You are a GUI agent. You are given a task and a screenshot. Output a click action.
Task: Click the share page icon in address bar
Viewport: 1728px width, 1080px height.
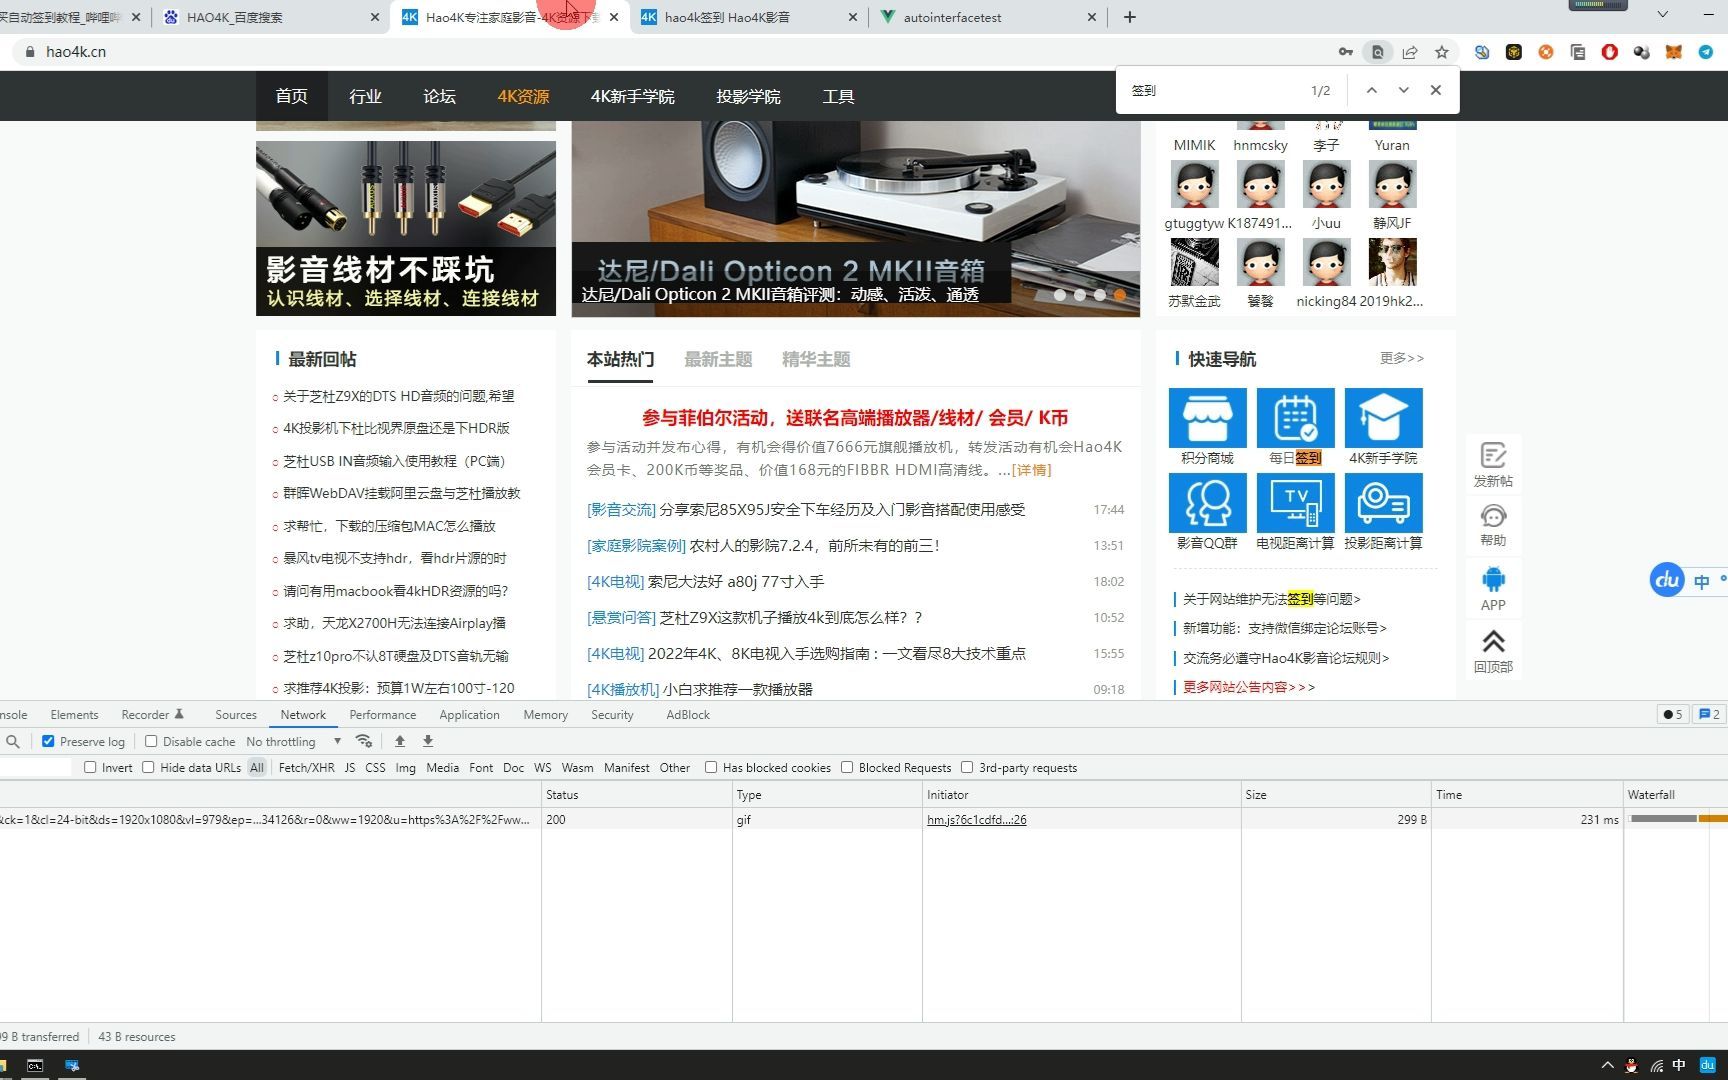(x=1410, y=52)
